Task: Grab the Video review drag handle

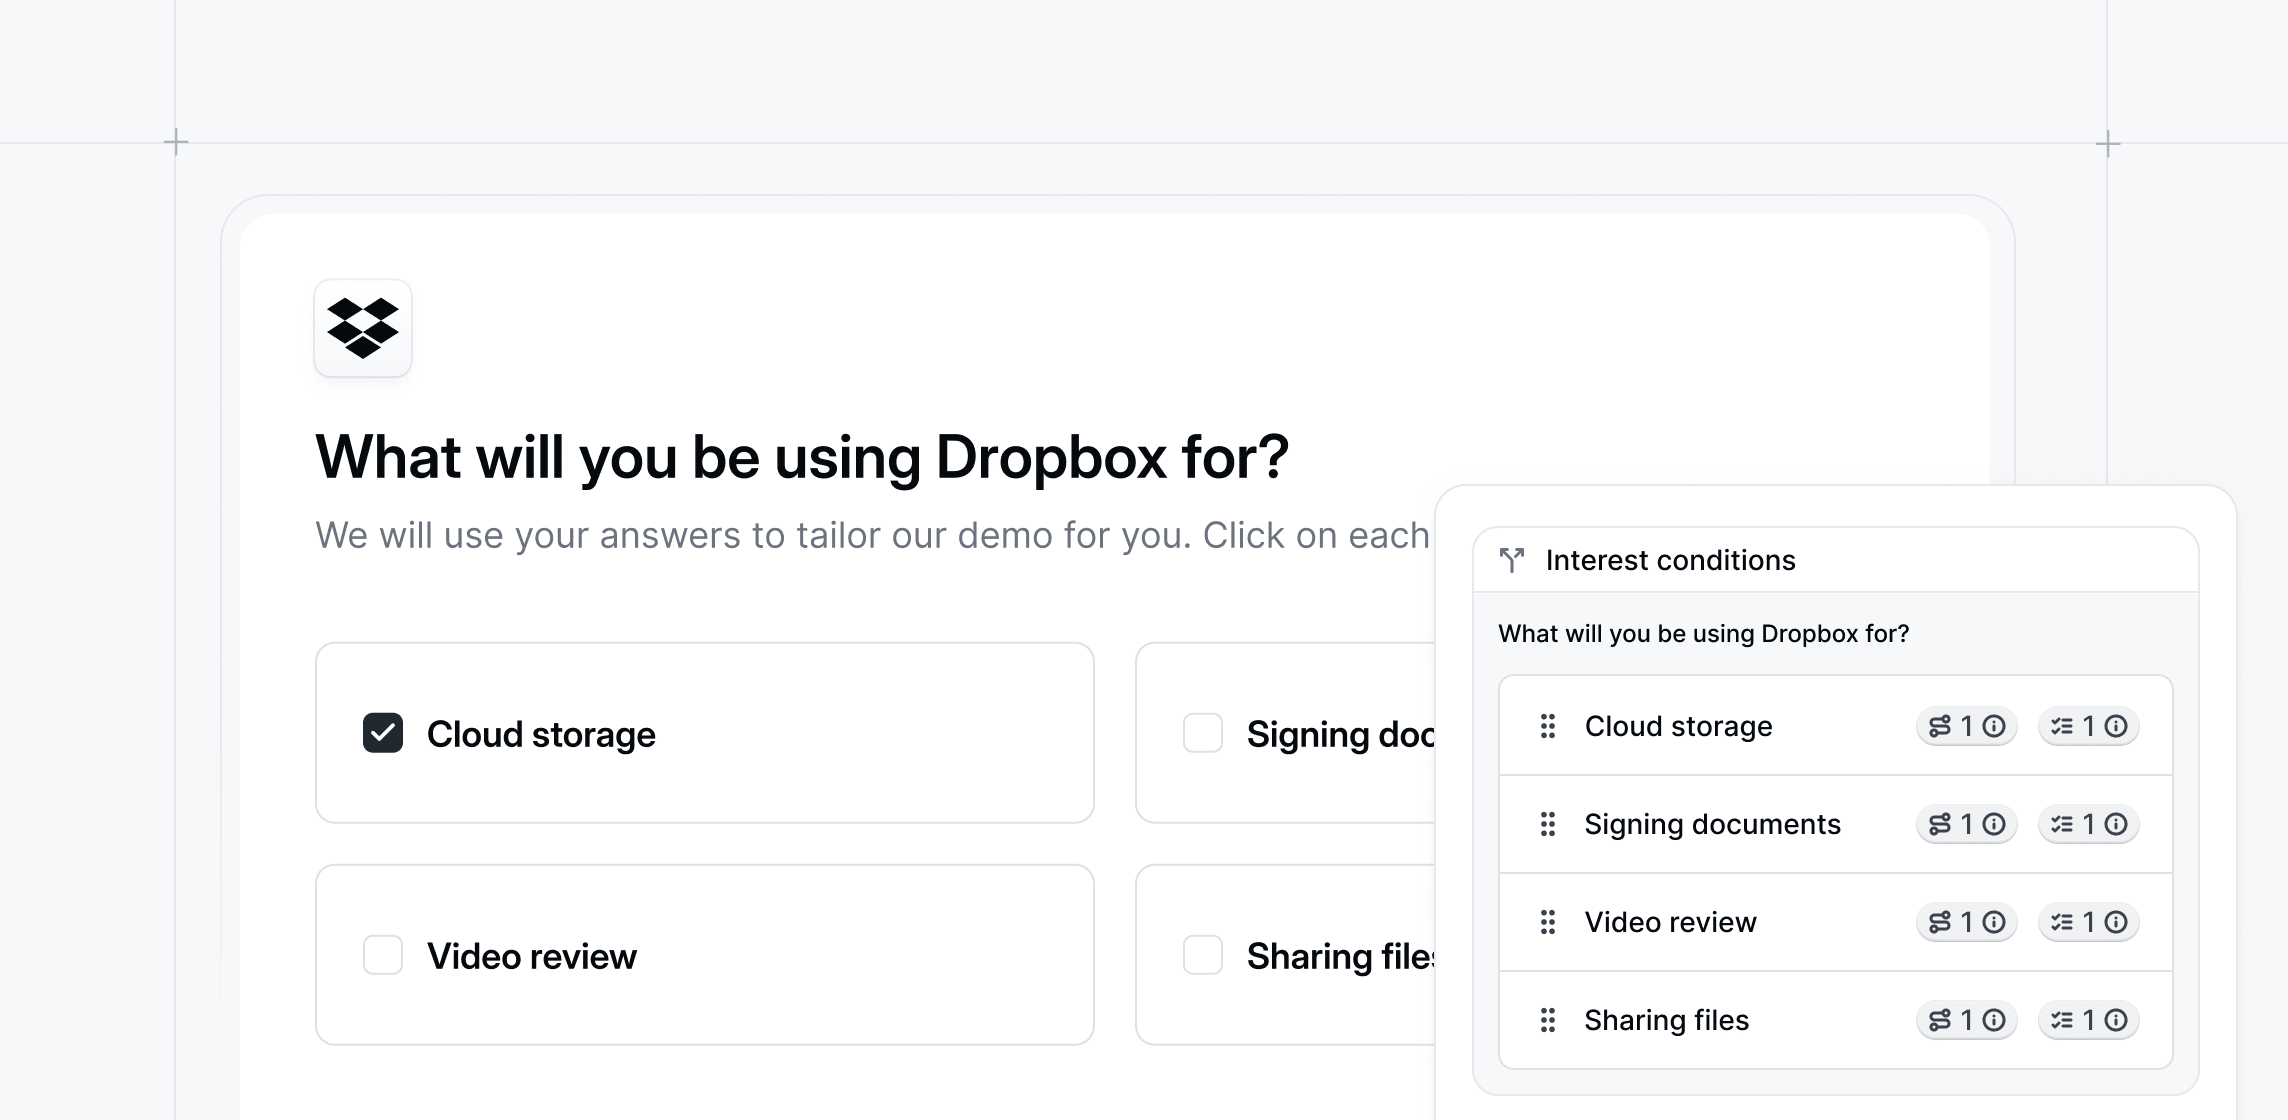Action: pyautogui.click(x=1548, y=922)
